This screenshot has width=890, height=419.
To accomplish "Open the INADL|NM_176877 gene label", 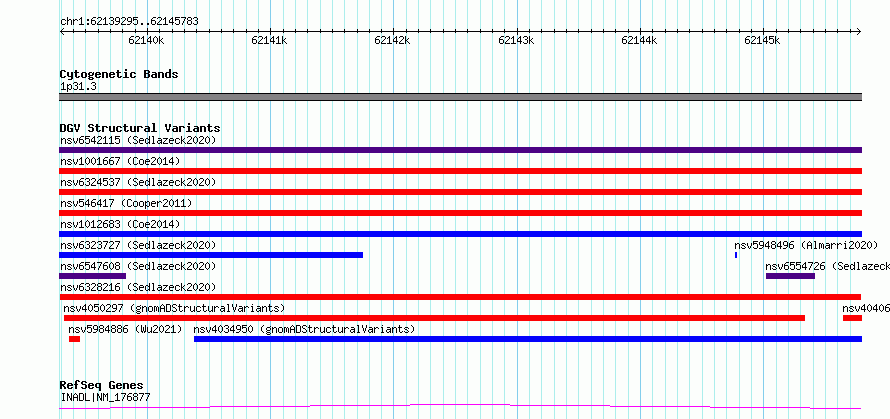I will tap(105, 397).
